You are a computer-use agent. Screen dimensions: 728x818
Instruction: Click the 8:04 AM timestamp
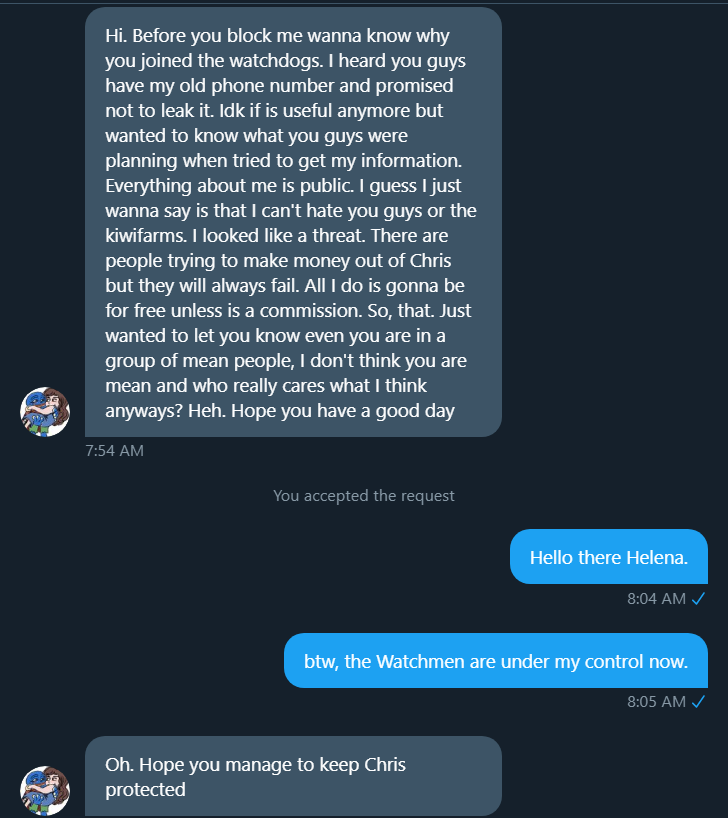[x=656, y=598]
